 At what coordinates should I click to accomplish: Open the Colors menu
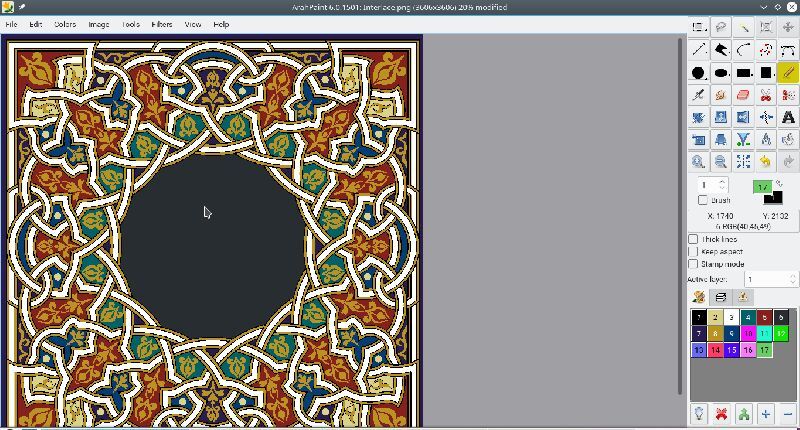click(65, 24)
